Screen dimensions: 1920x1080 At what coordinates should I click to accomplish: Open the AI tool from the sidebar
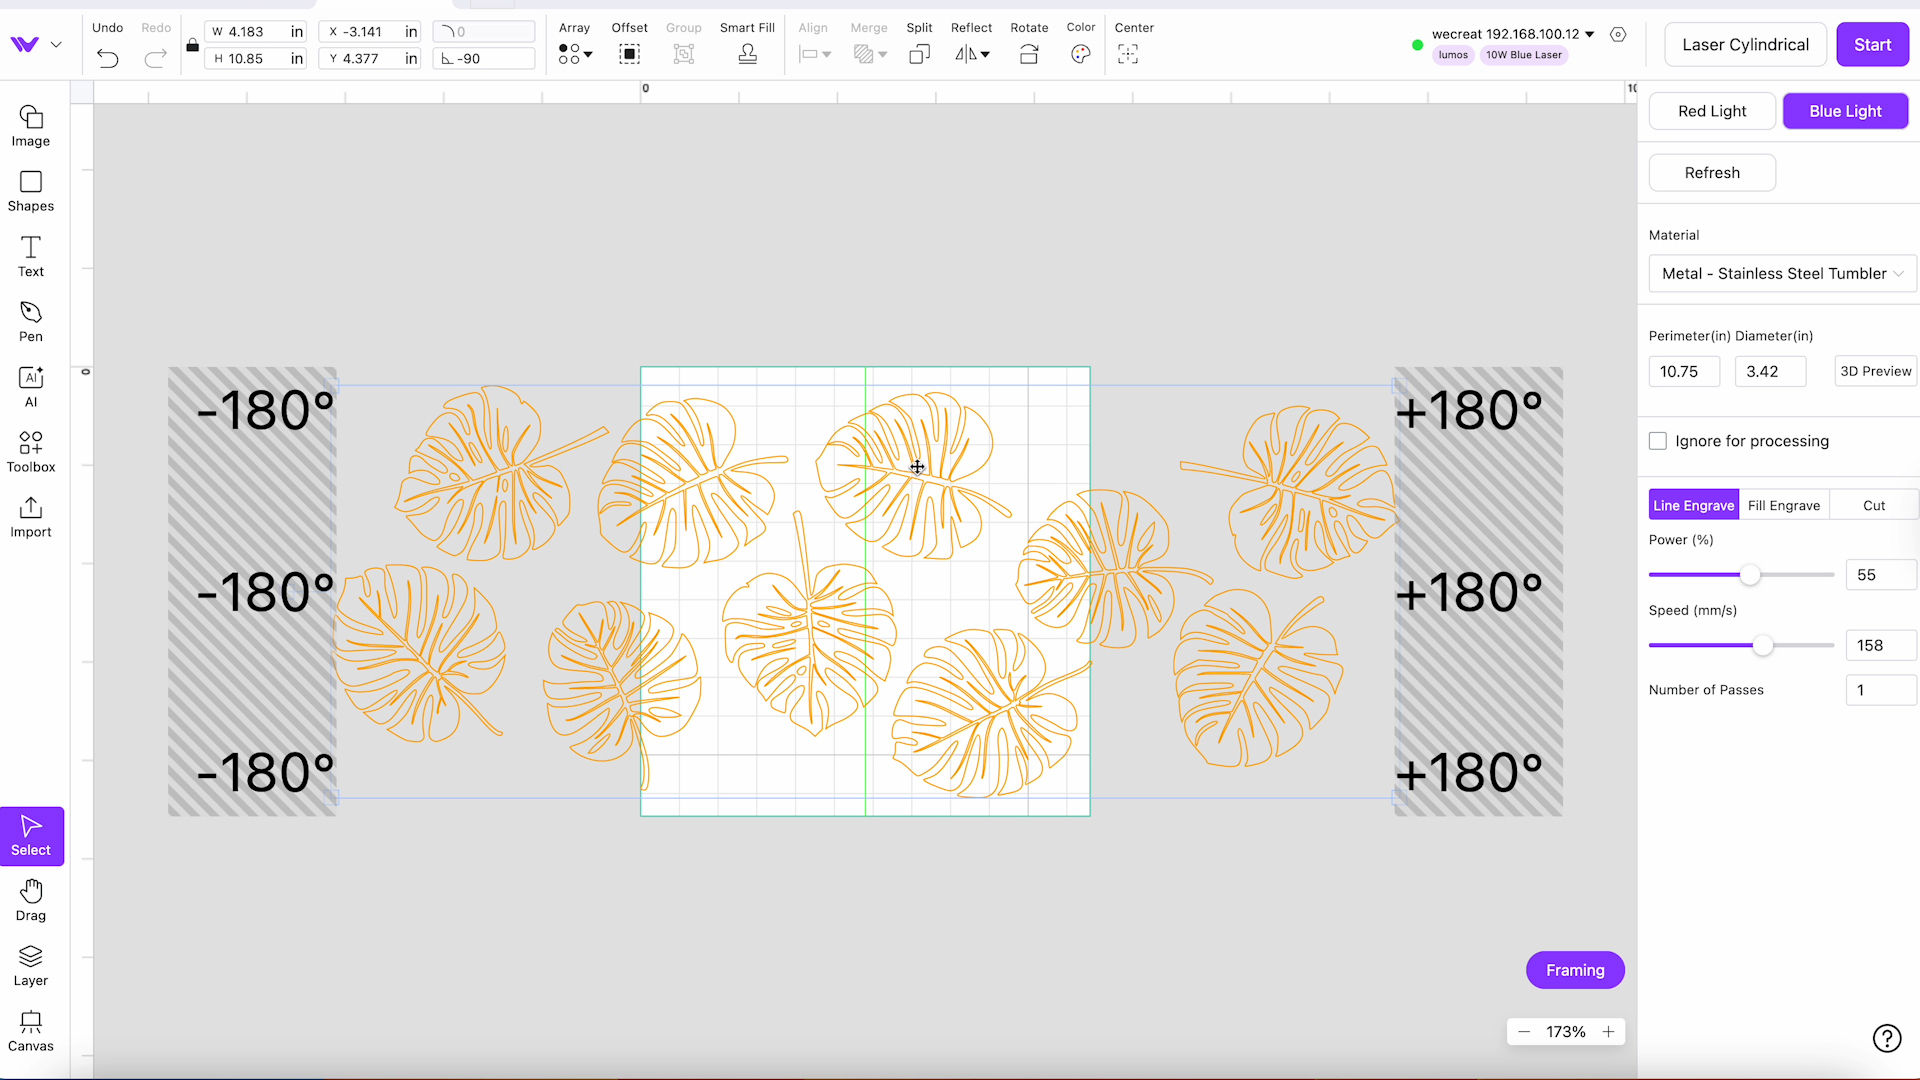[30, 387]
